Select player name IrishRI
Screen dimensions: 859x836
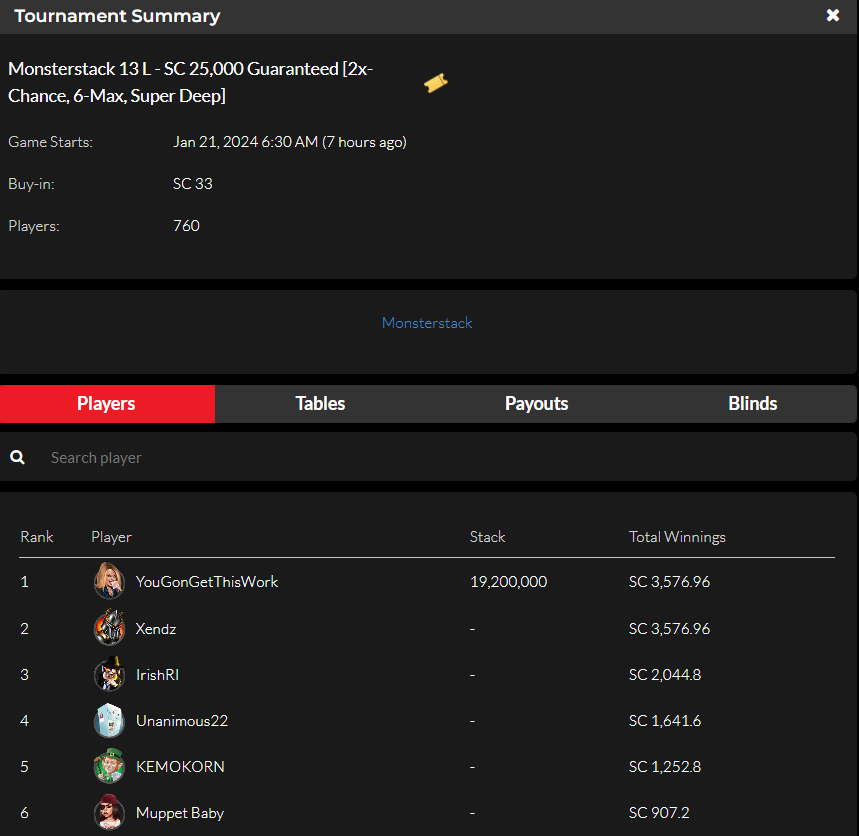pyautogui.click(x=157, y=674)
